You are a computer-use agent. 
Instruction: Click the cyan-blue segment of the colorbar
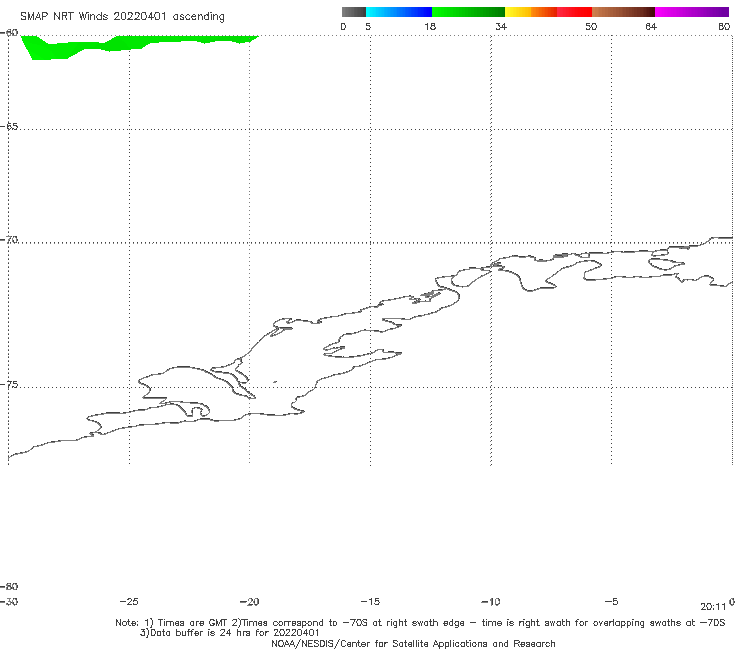pos(399,12)
